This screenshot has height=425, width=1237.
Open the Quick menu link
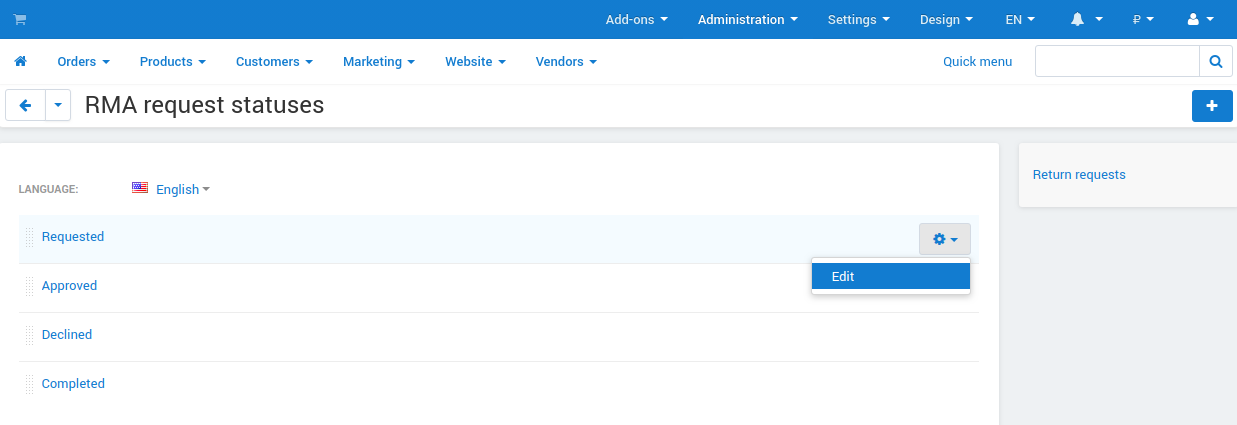coord(977,62)
